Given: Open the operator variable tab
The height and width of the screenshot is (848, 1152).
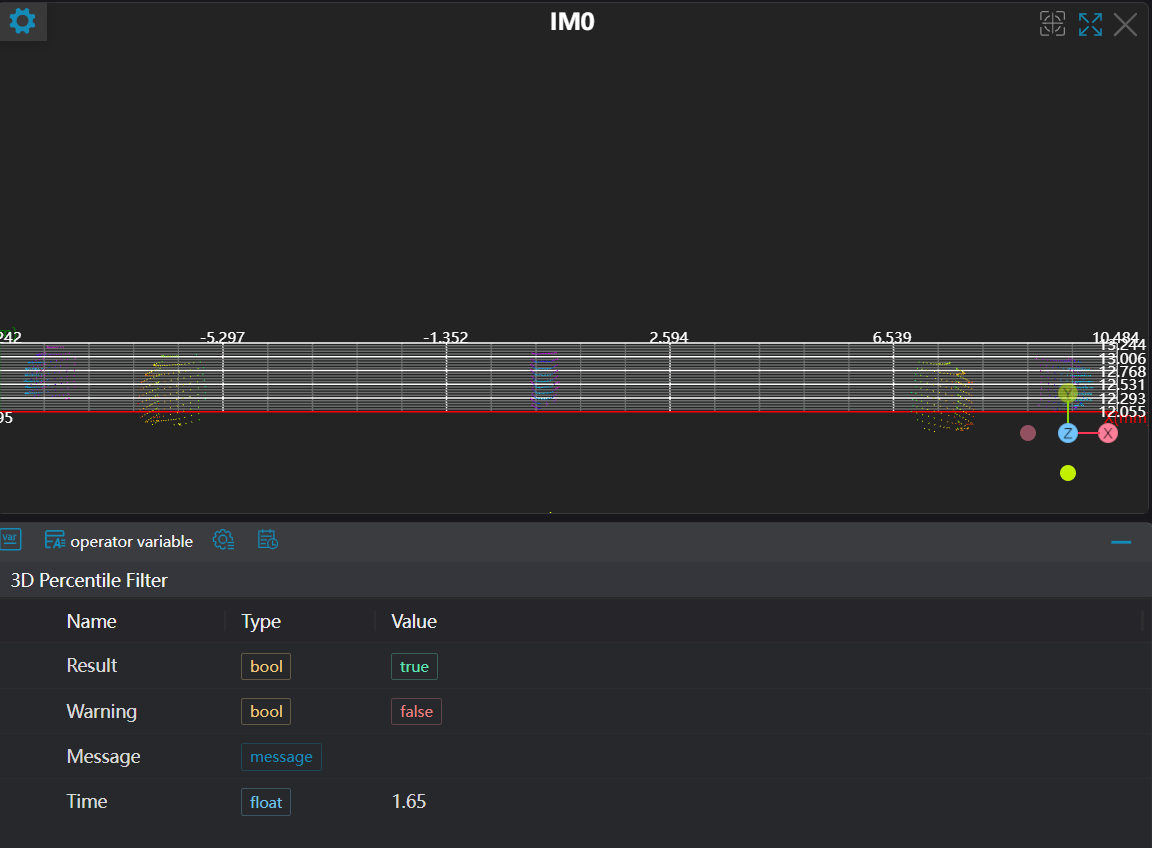Looking at the screenshot, I should 119,541.
